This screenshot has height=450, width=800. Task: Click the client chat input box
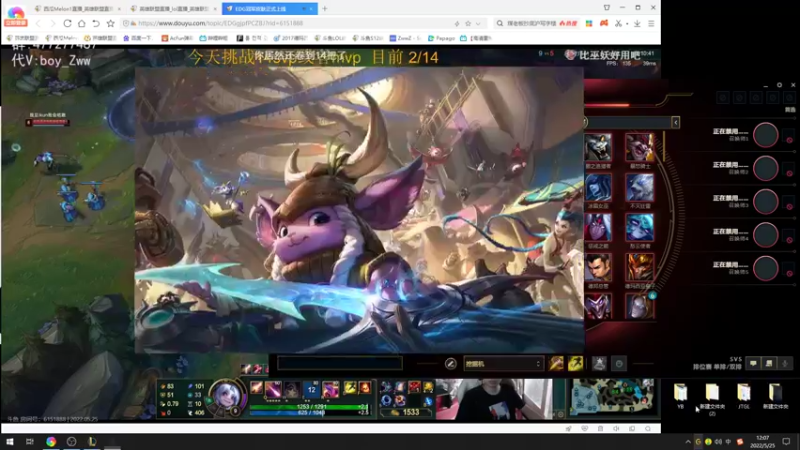click(x=340, y=363)
